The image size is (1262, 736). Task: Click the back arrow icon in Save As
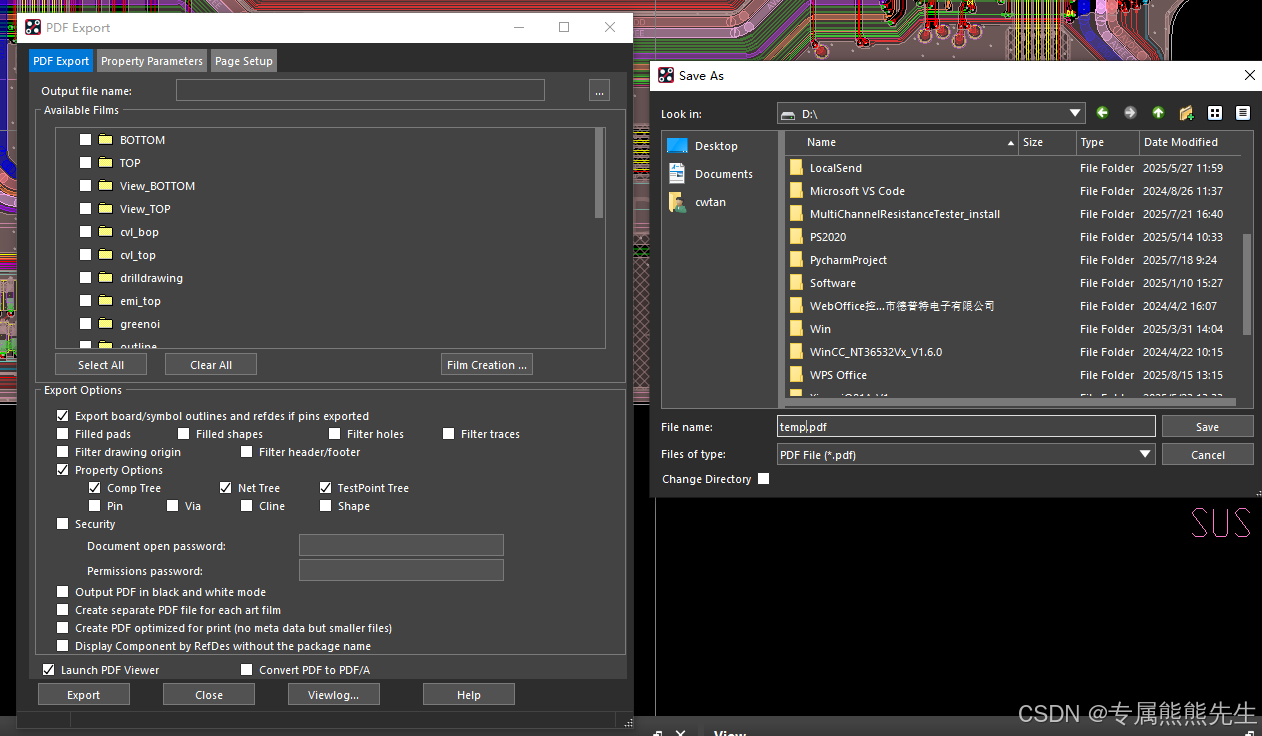1102,113
